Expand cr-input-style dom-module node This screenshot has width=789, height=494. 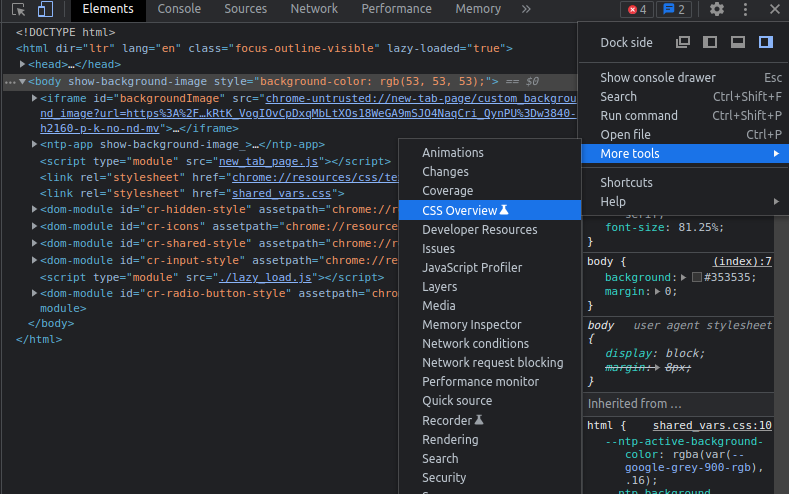coord(34,260)
